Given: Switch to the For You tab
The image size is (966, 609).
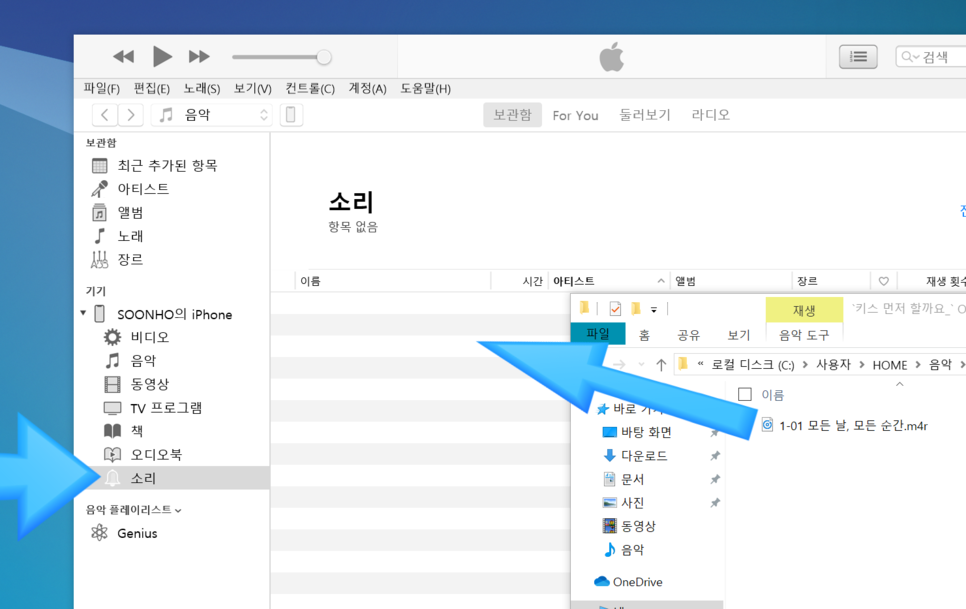Looking at the screenshot, I should (x=575, y=115).
